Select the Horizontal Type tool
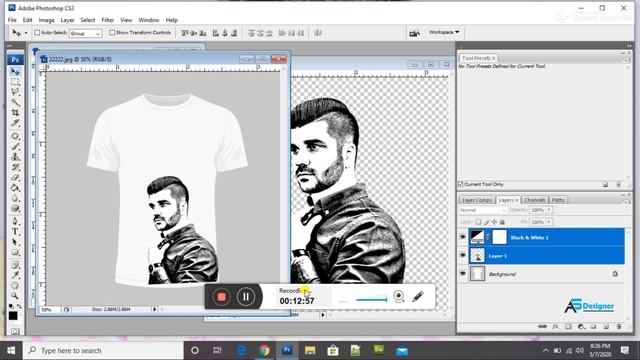 [x=15, y=231]
